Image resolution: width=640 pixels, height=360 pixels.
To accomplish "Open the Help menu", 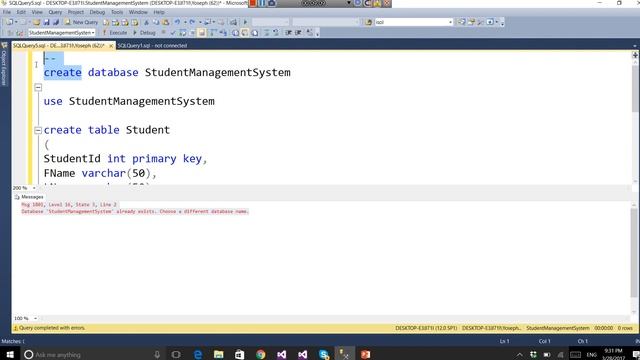I will point(159,12).
